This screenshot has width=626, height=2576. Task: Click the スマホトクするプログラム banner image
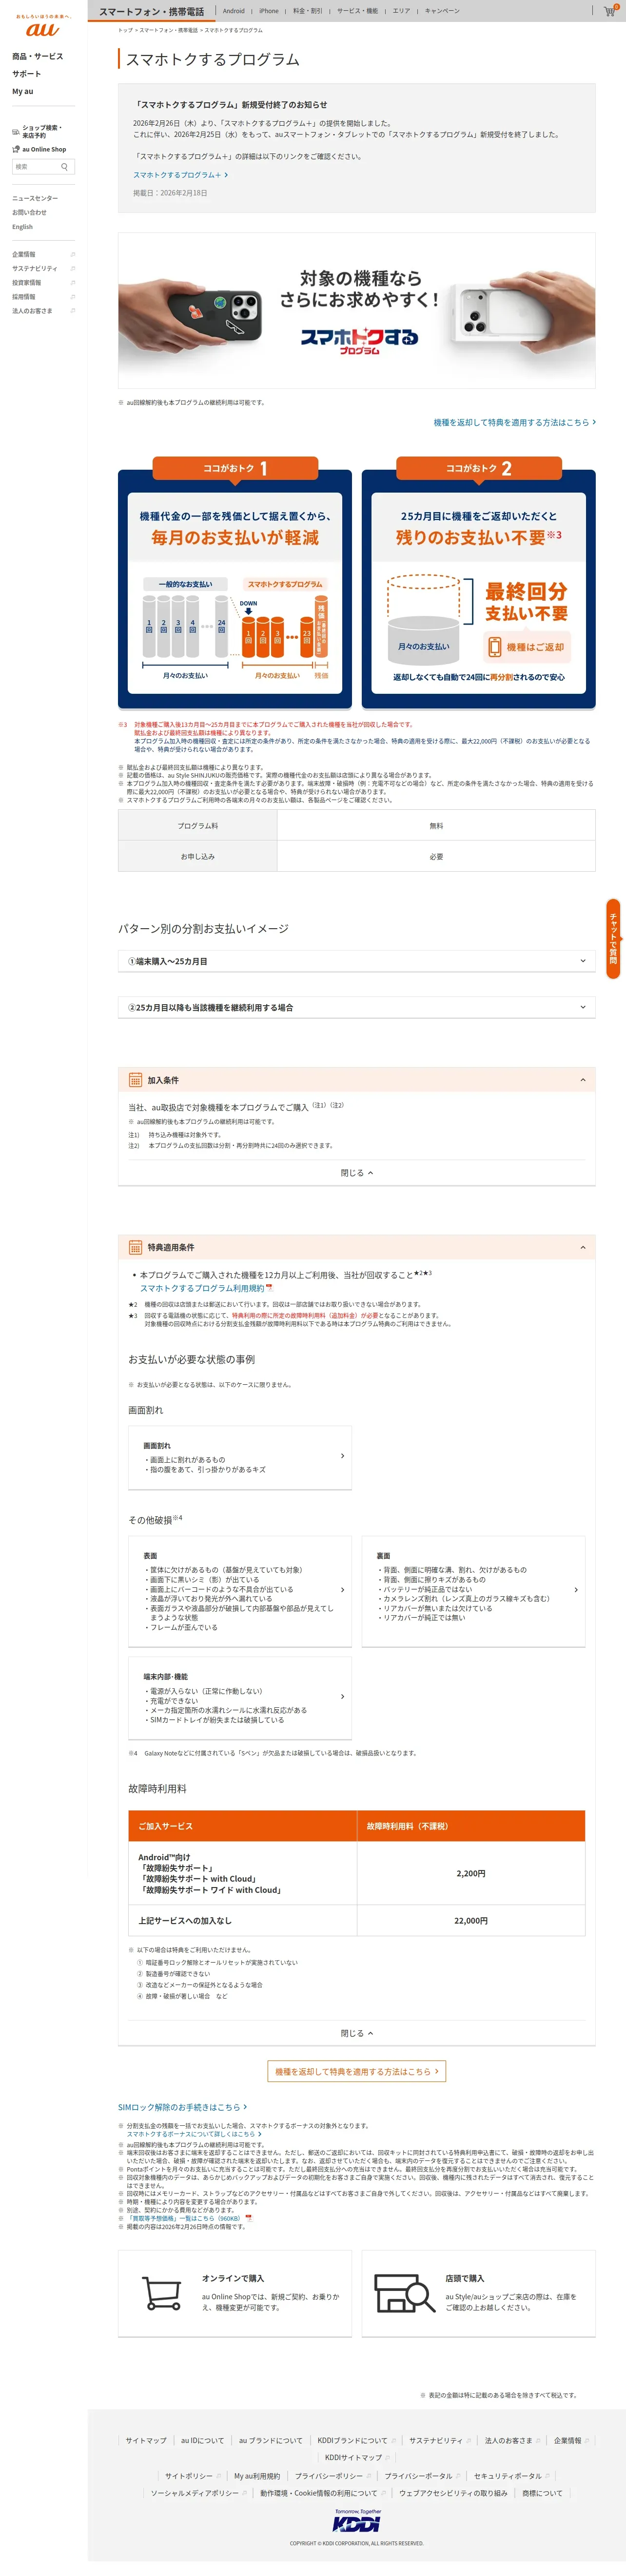tap(356, 311)
